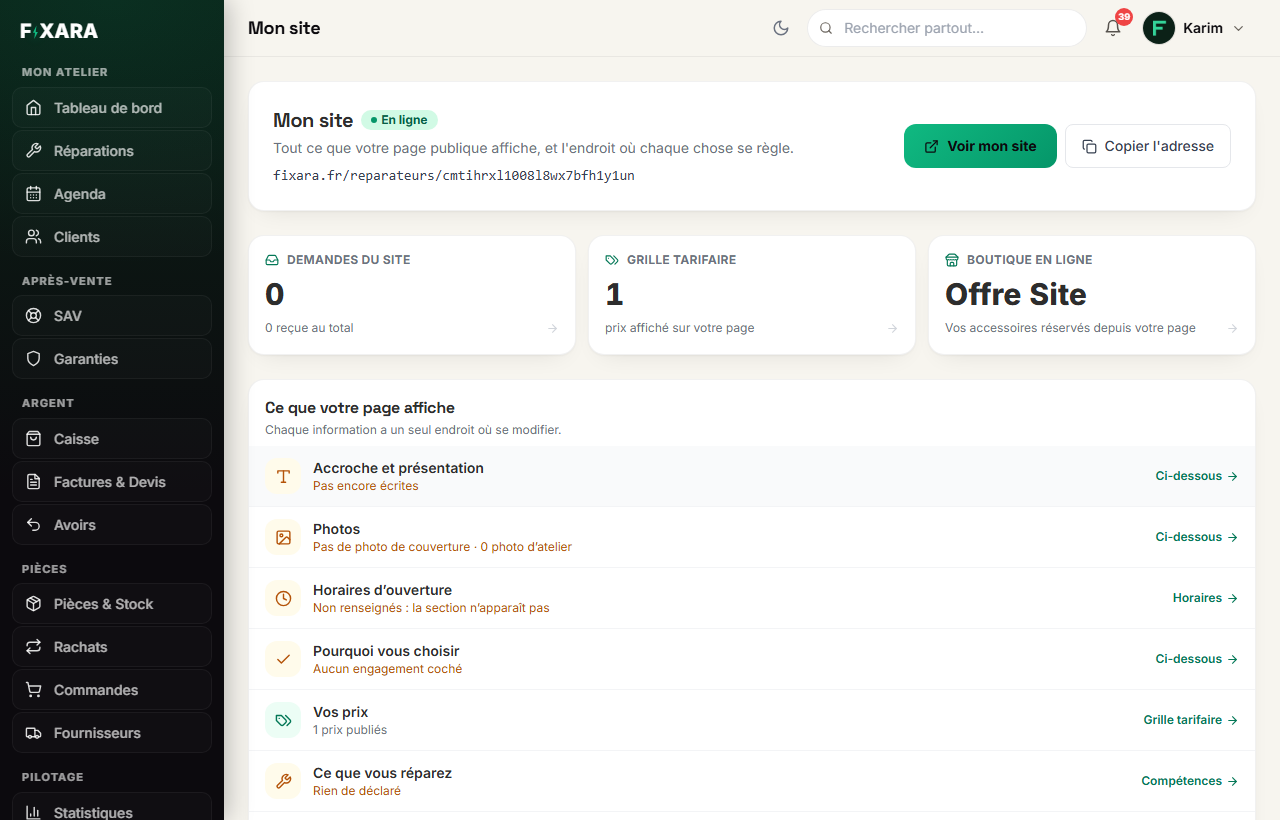The height and width of the screenshot is (820, 1280).
Task: Click the Statistiques chart icon
Action: point(34,813)
